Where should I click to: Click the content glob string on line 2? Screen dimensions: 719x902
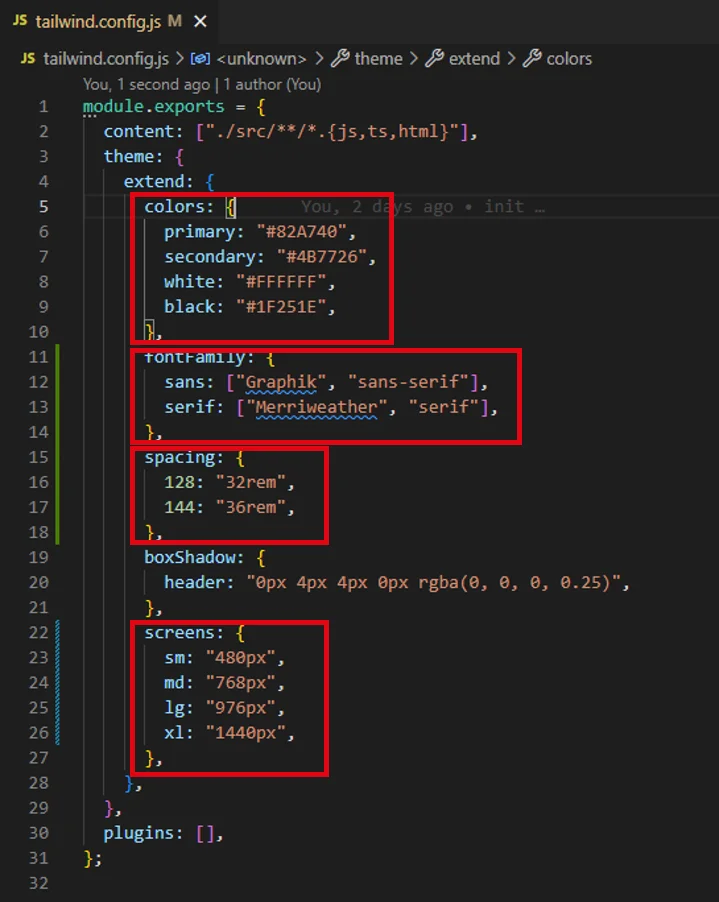[x=332, y=132]
